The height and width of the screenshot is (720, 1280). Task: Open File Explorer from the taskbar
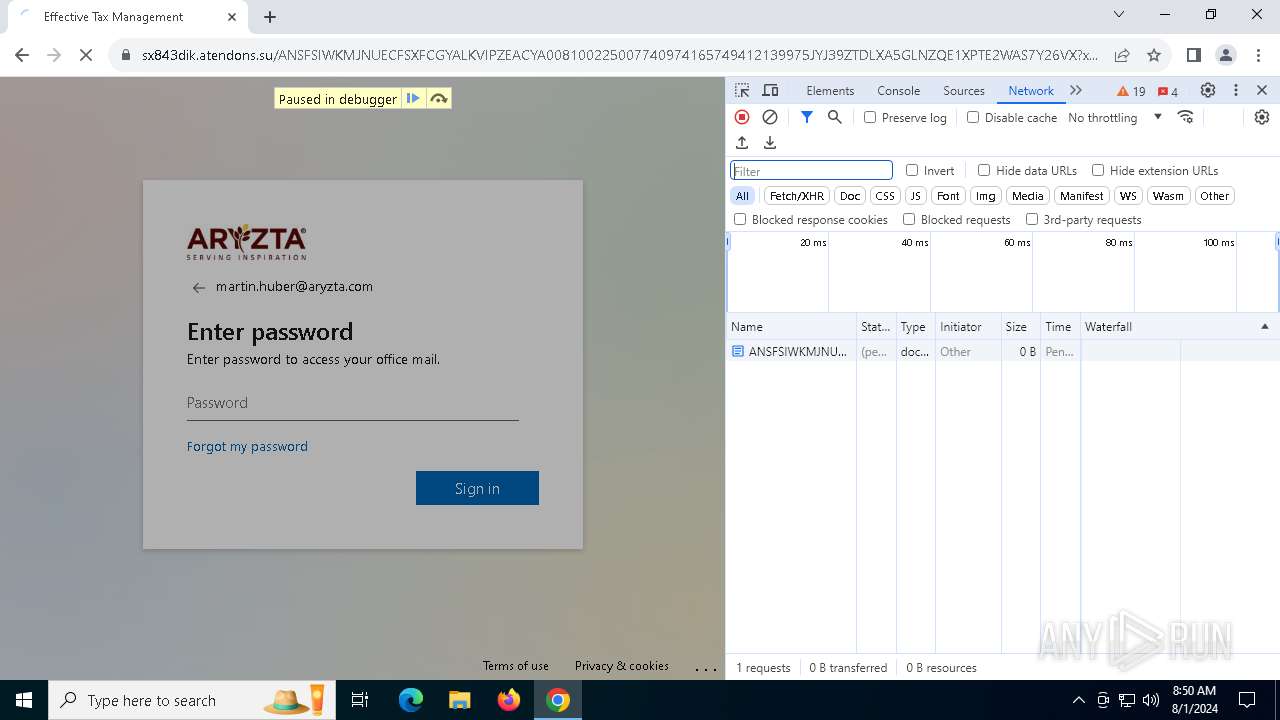click(x=459, y=700)
